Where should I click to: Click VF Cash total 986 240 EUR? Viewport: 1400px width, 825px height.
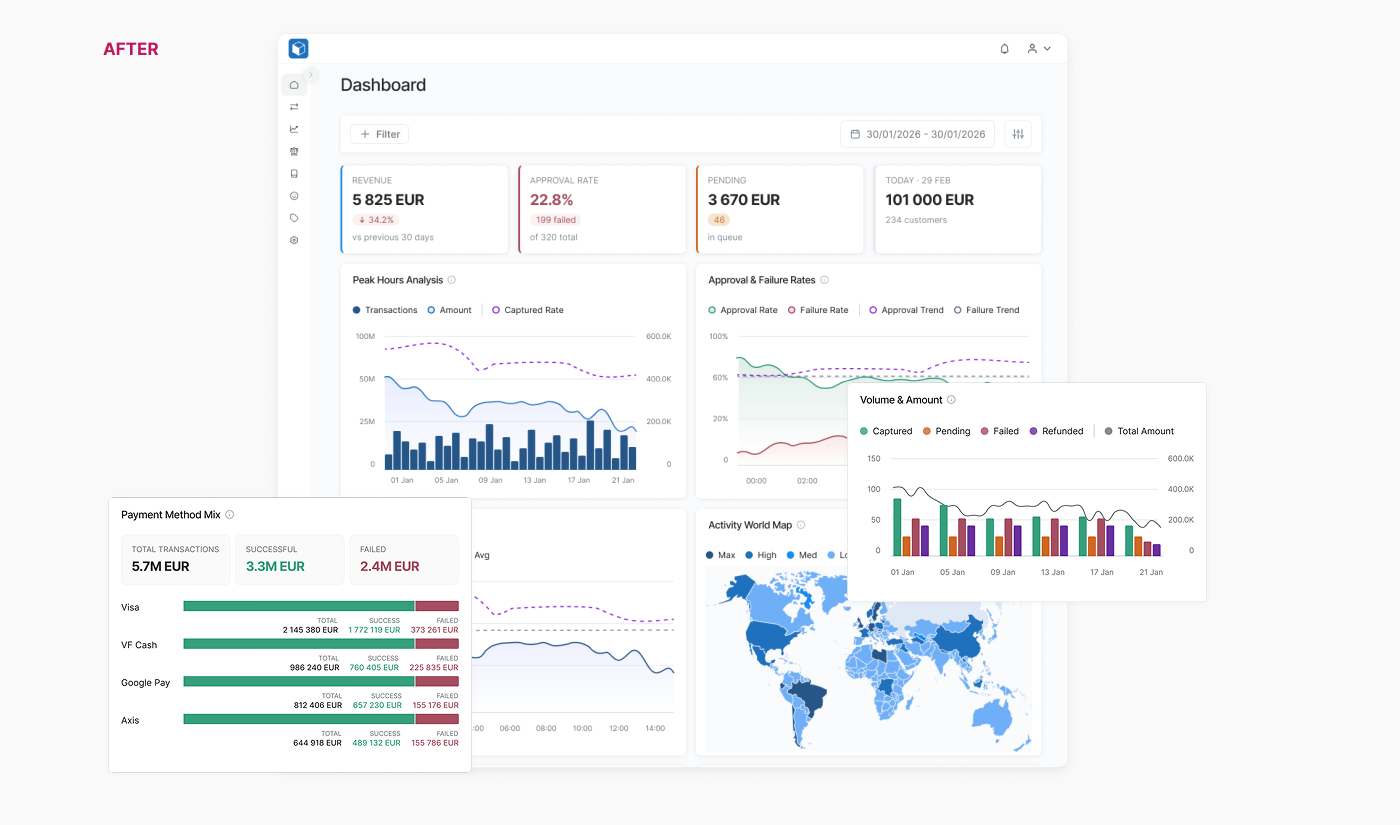(316, 668)
